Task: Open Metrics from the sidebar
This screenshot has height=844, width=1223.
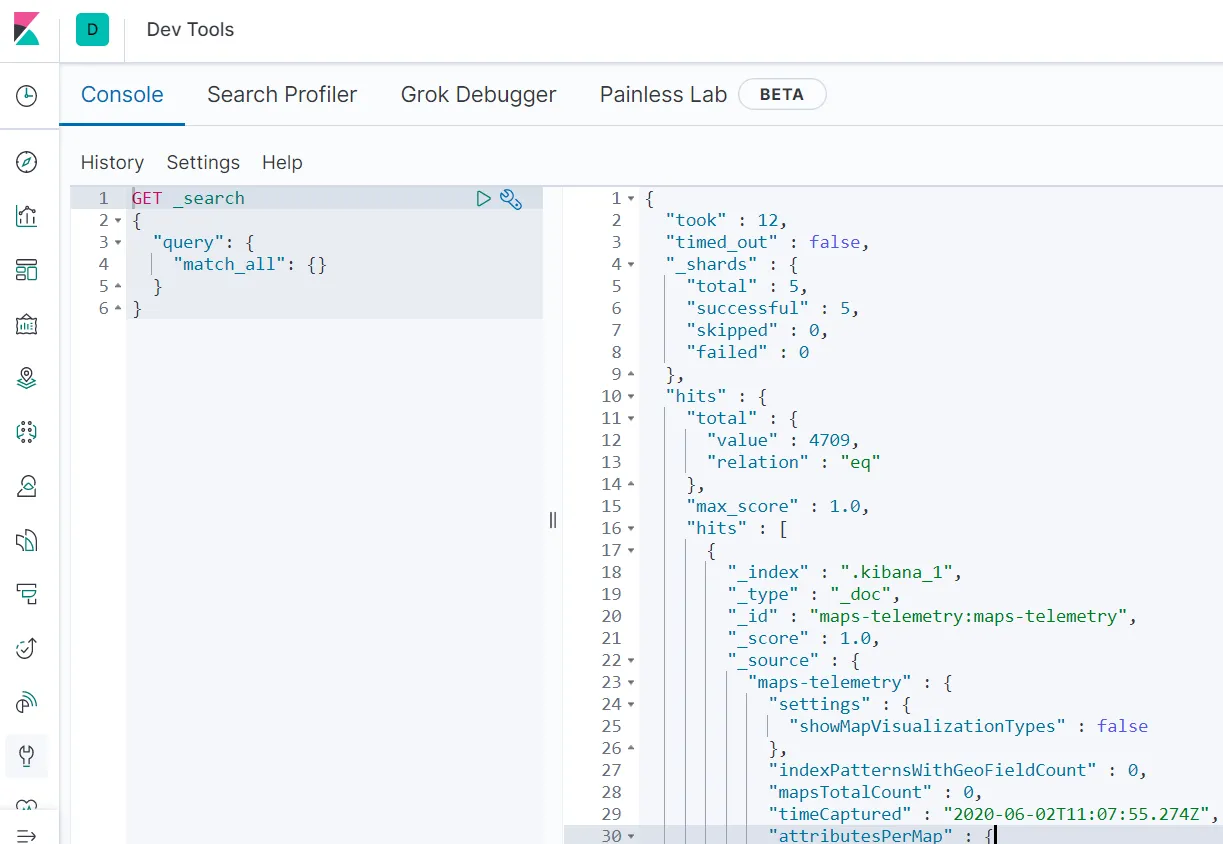Action: pos(27,486)
